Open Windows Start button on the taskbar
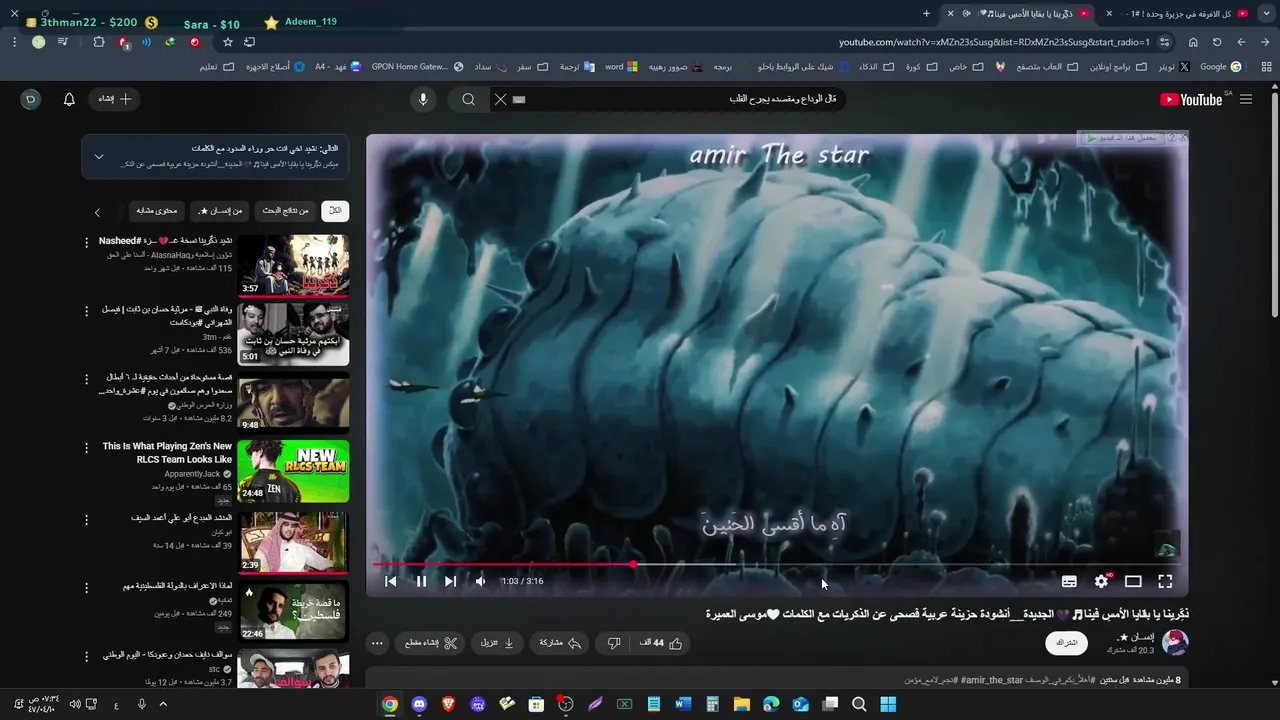This screenshot has width=1280, height=720. click(x=888, y=704)
